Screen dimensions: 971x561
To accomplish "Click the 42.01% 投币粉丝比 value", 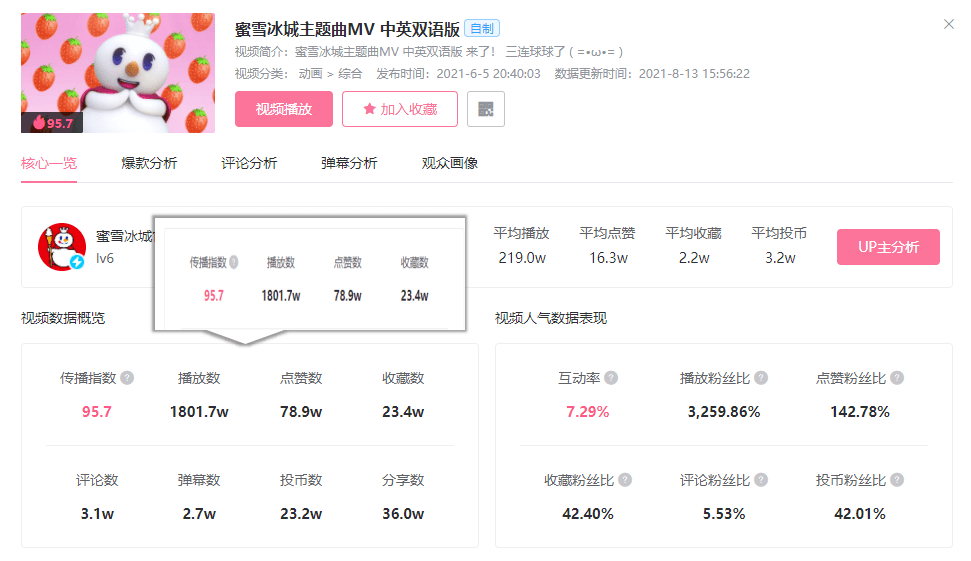I will click(x=860, y=514).
